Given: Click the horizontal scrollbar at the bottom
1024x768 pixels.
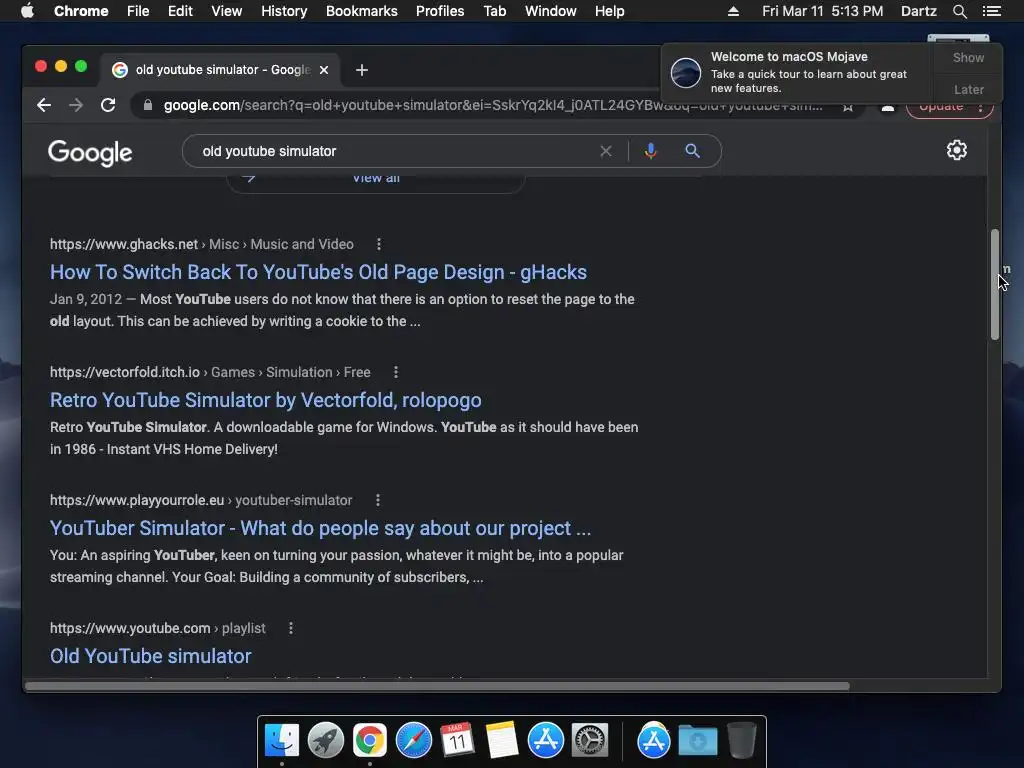Looking at the screenshot, I should click(x=438, y=686).
